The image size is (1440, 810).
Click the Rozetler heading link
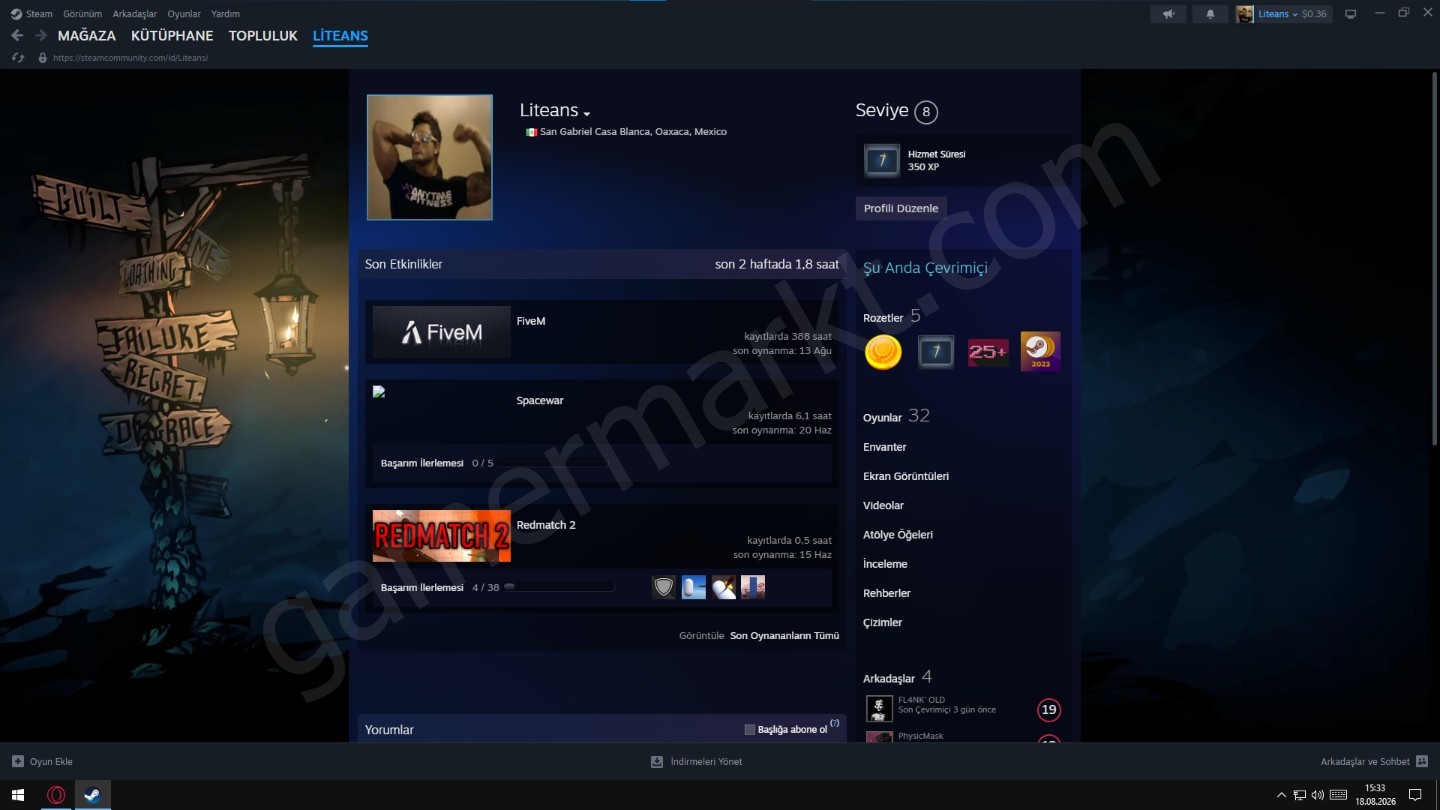pyautogui.click(x=883, y=318)
